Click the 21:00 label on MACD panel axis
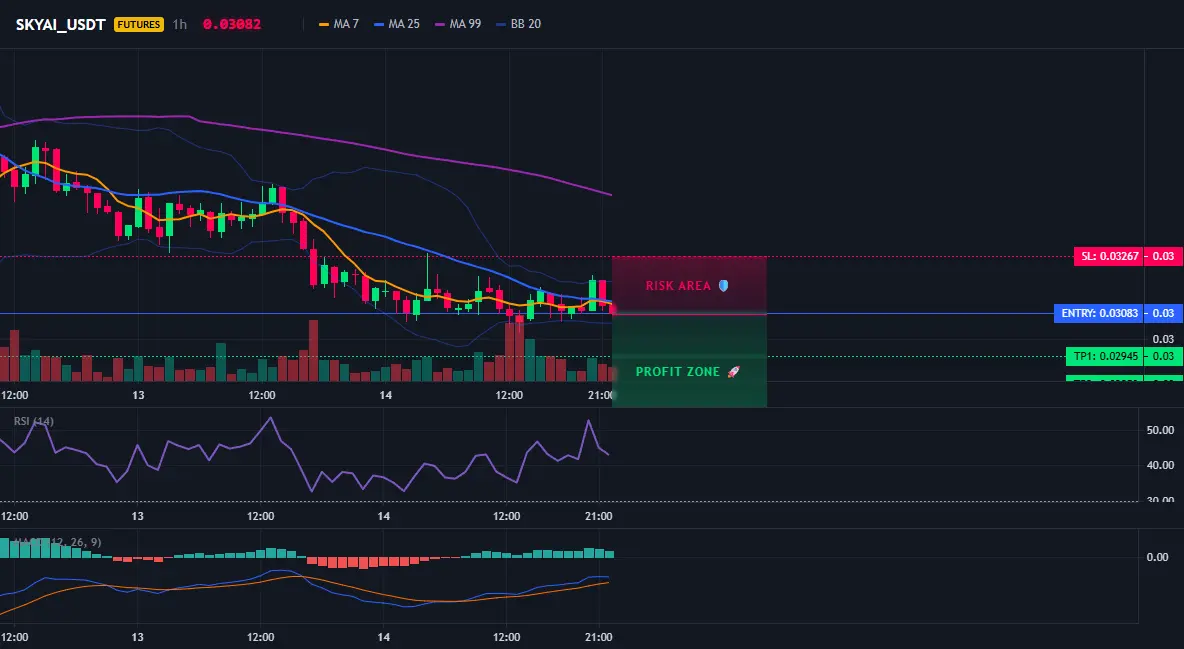 (x=599, y=637)
